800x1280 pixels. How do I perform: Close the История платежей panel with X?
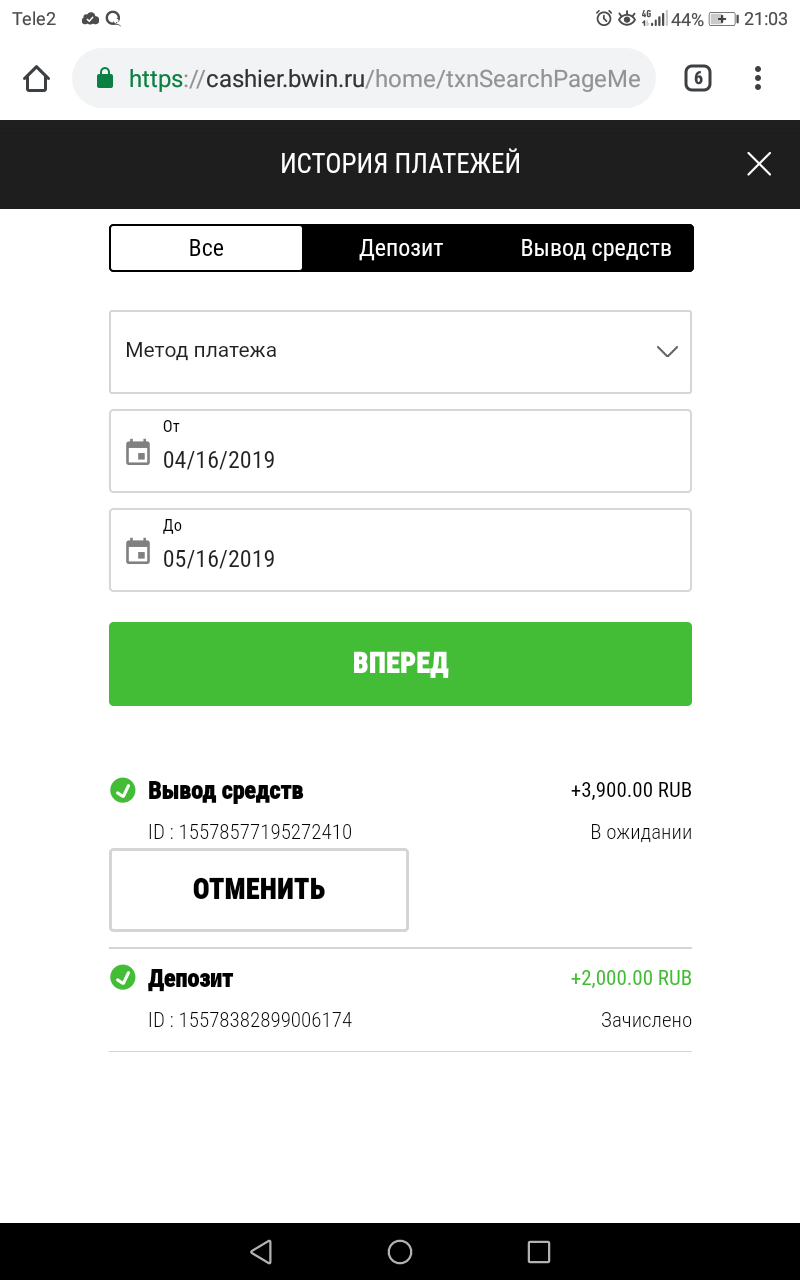point(759,164)
